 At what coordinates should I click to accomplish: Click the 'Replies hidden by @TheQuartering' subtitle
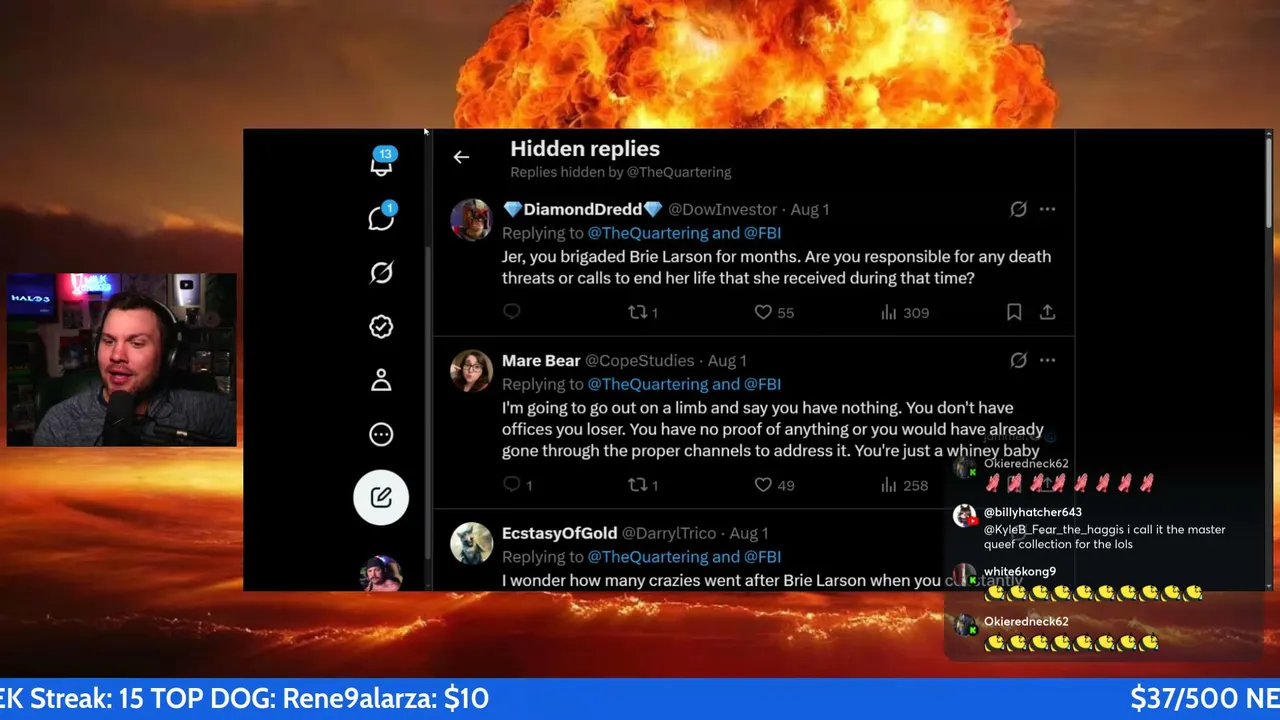pos(621,172)
